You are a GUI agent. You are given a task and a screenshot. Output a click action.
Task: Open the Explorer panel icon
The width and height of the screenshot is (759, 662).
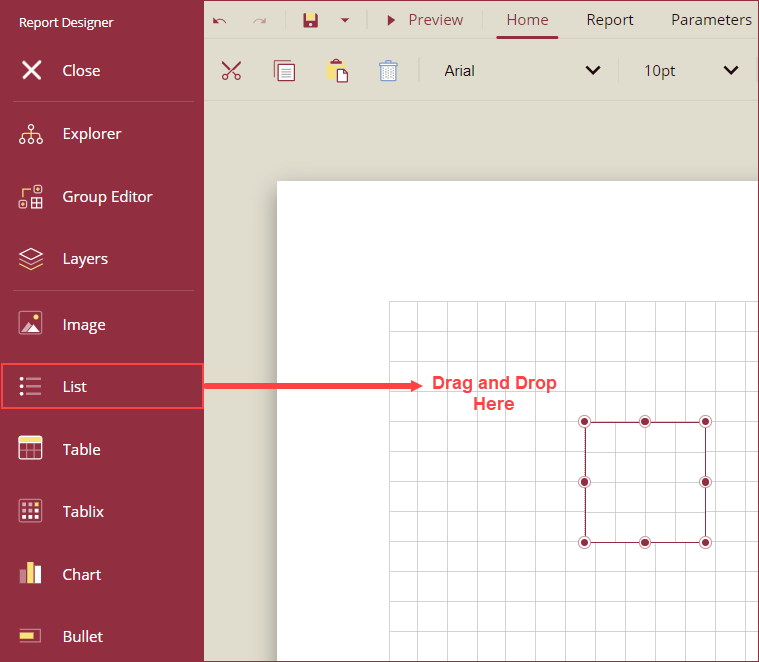(x=31, y=134)
